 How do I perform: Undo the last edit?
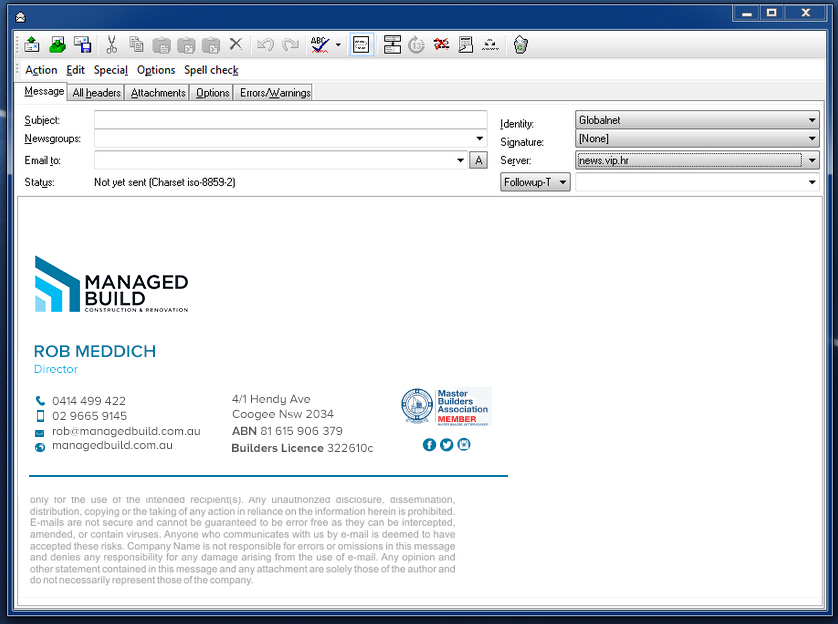(265, 45)
